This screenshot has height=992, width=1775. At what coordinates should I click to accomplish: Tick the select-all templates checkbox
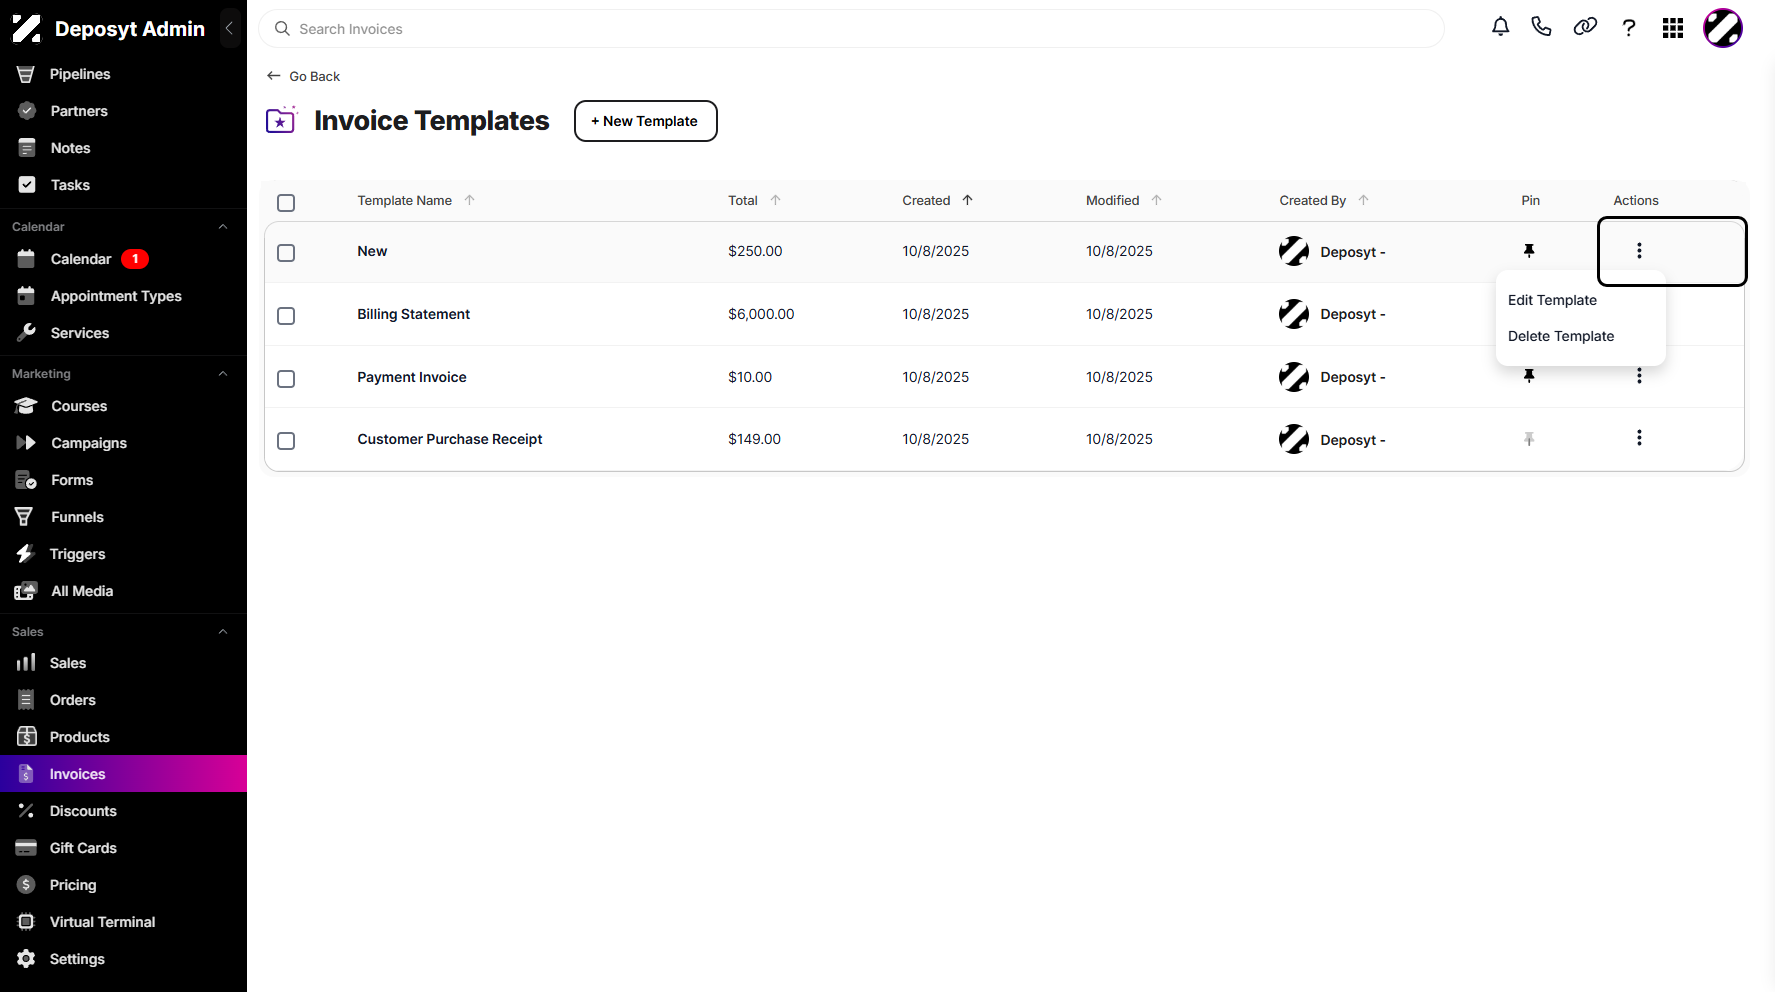(286, 203)
